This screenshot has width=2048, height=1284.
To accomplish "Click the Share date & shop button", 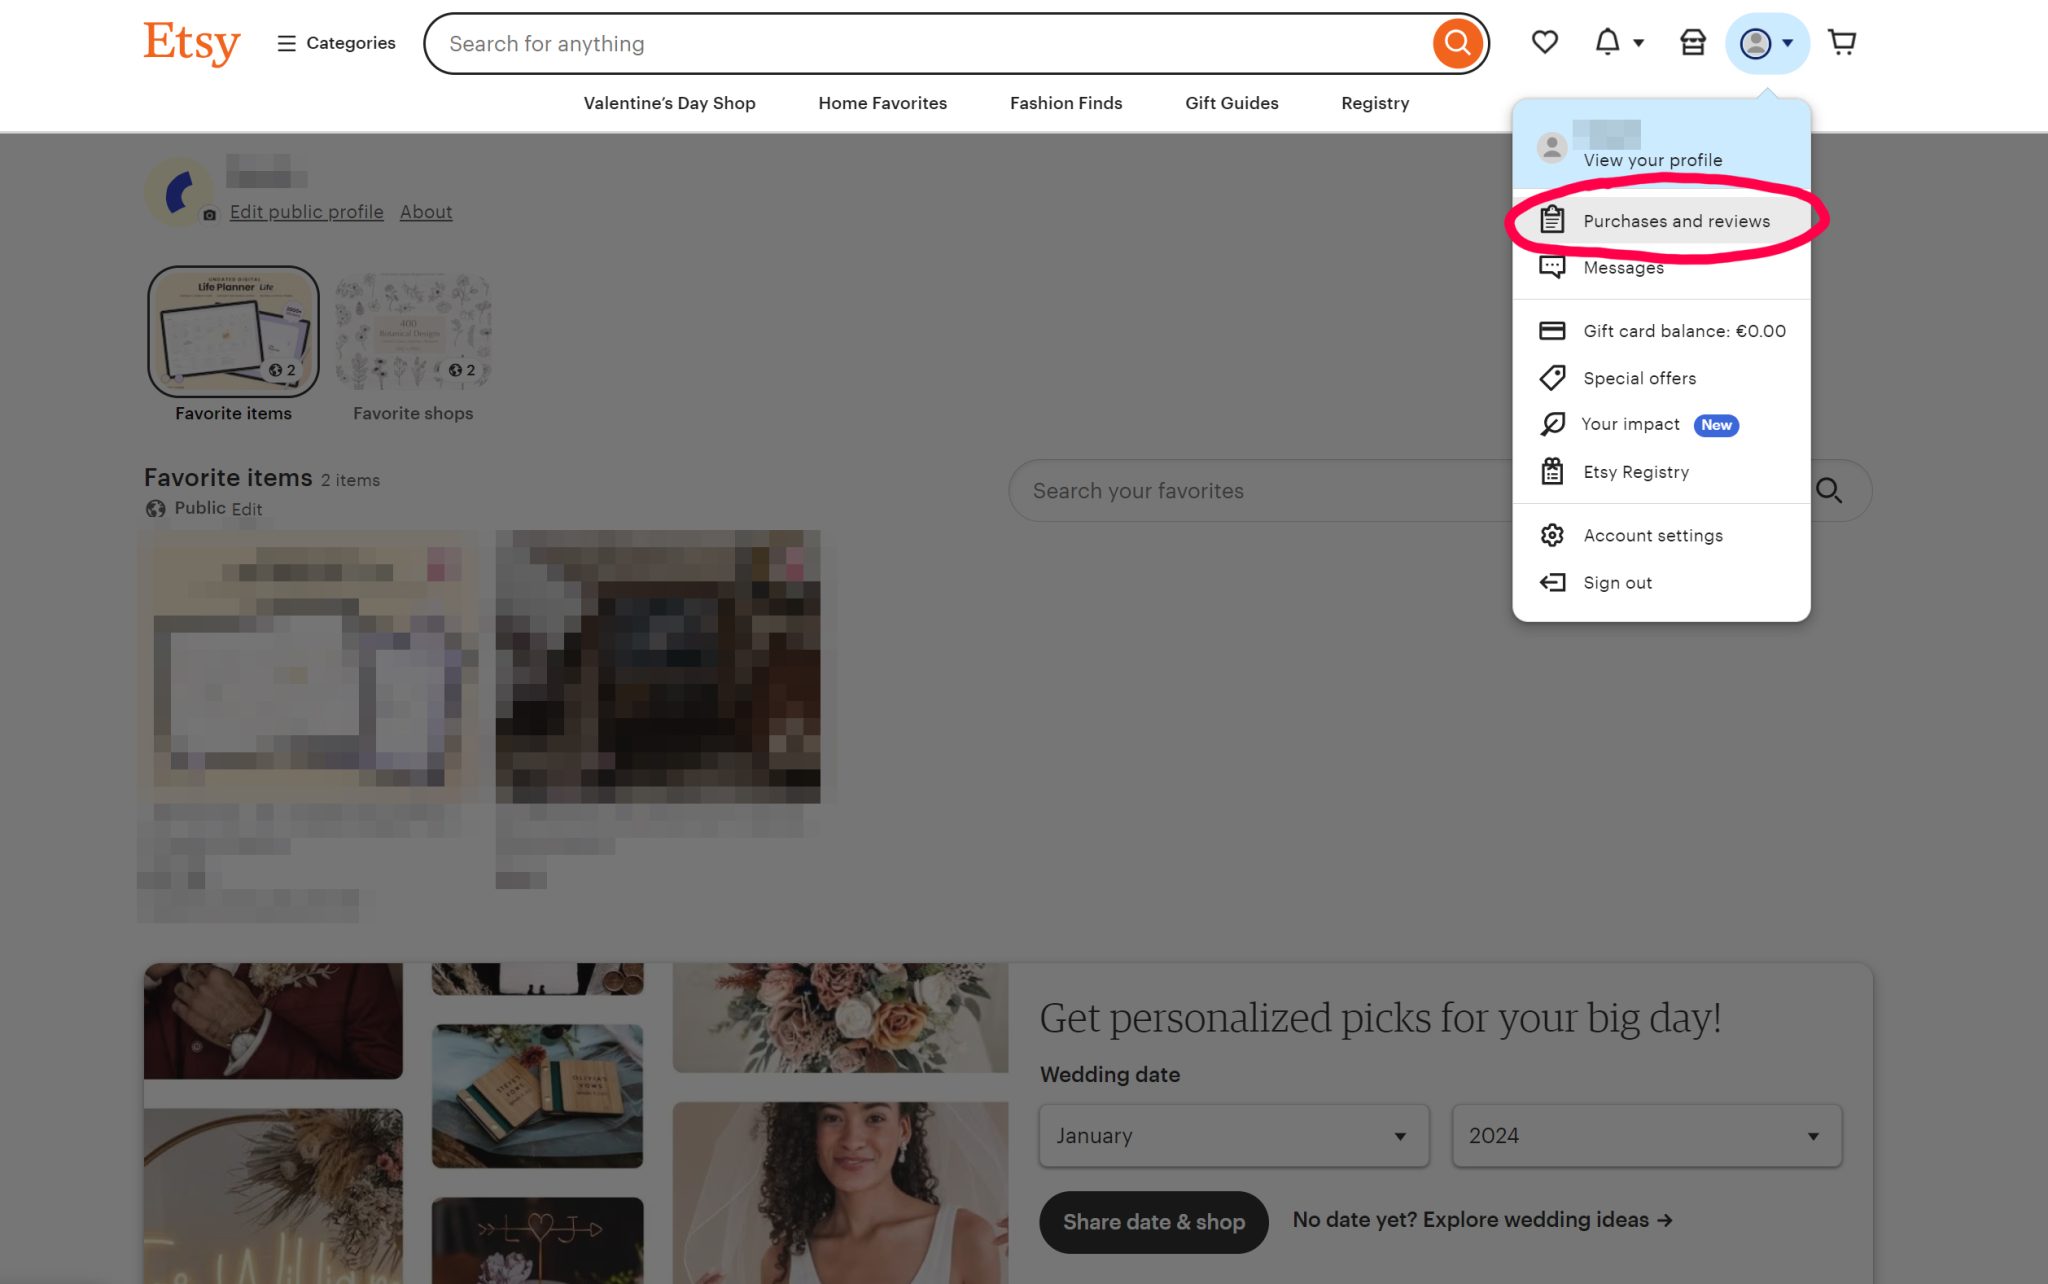I will tap(1153, 1221).
